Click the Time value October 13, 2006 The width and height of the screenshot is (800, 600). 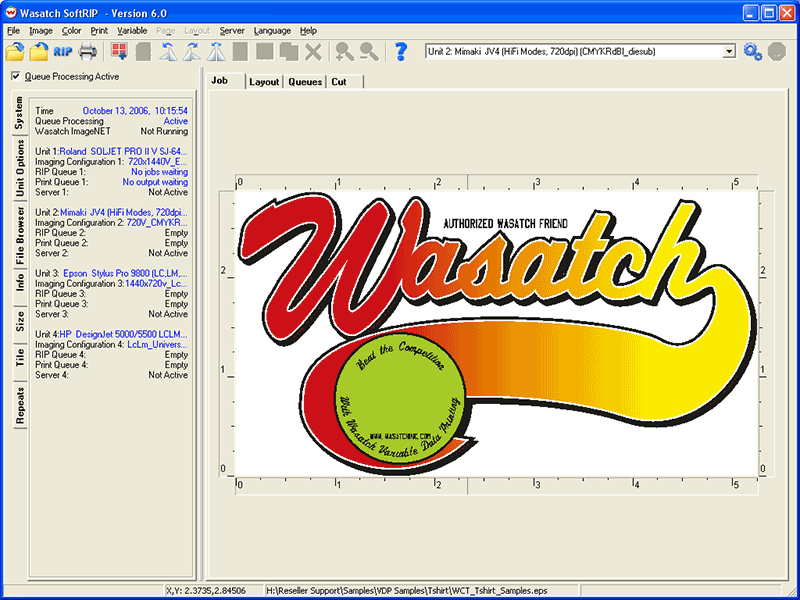click(135, 111)
